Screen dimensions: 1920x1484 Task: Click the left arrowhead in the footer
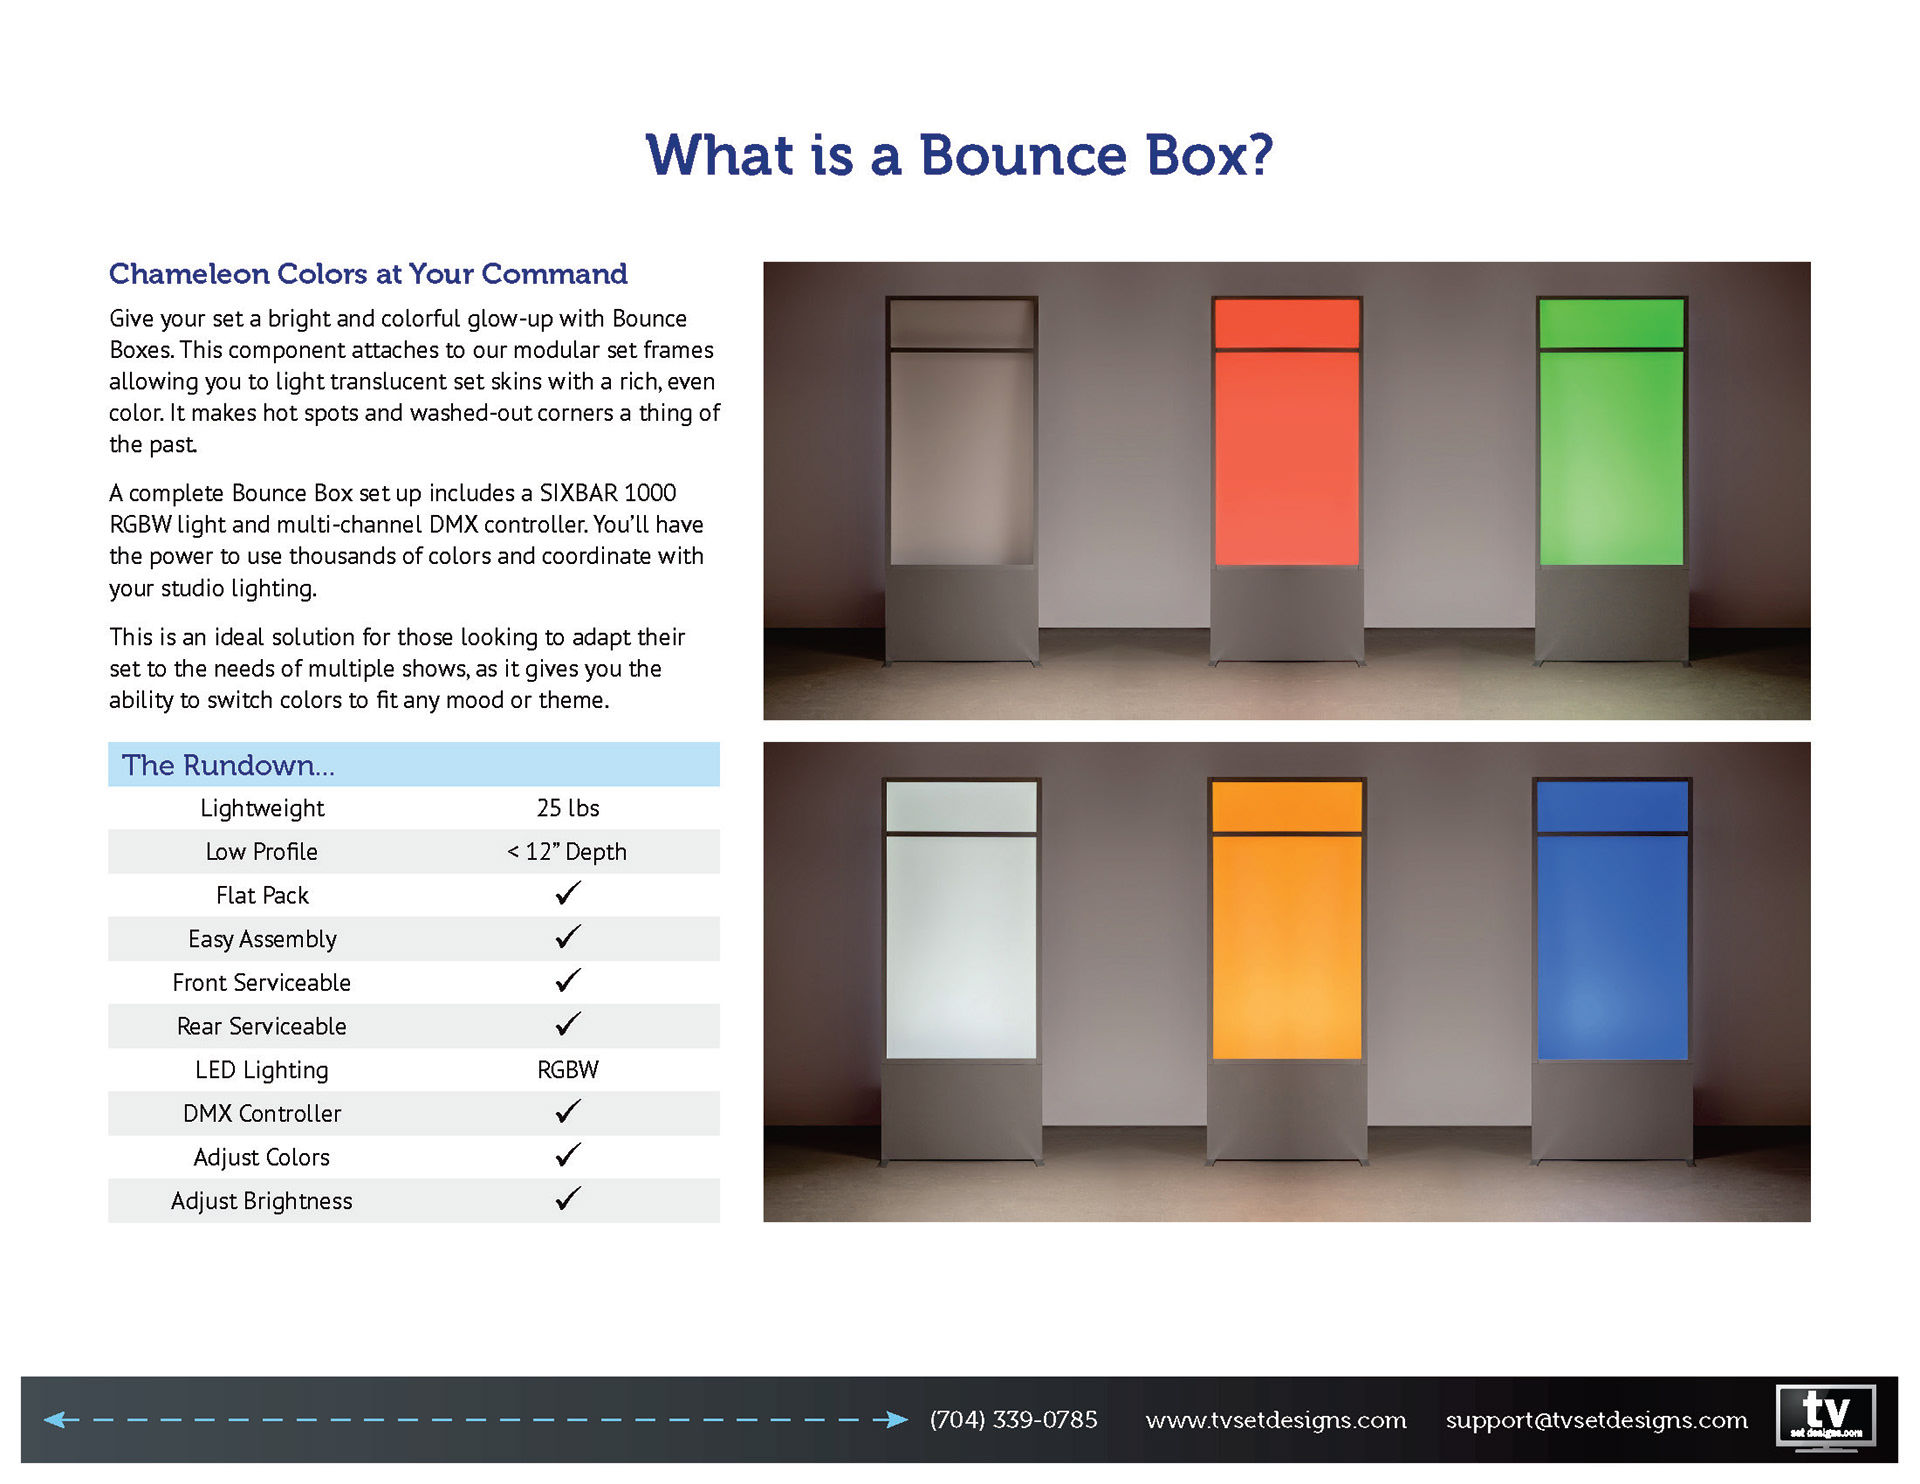[x=55, y=1419]
